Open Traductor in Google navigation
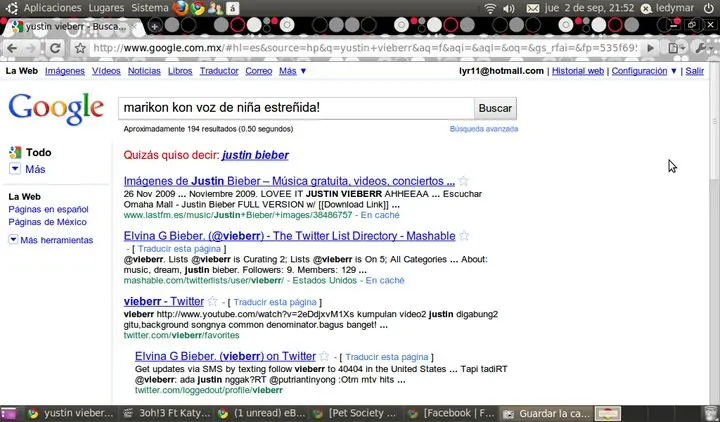Screen dimensions: 720x422 pyautogui.click(x=219, y=71)
